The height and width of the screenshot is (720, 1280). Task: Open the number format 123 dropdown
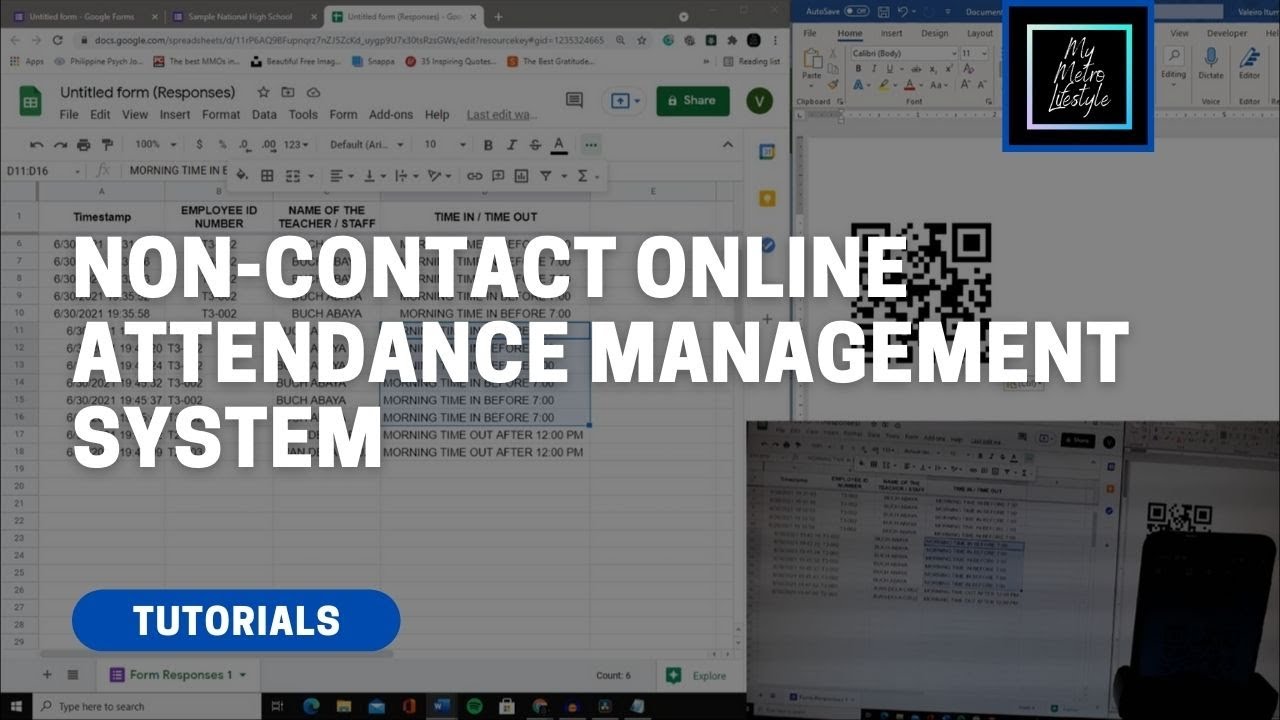click(295, 145)
